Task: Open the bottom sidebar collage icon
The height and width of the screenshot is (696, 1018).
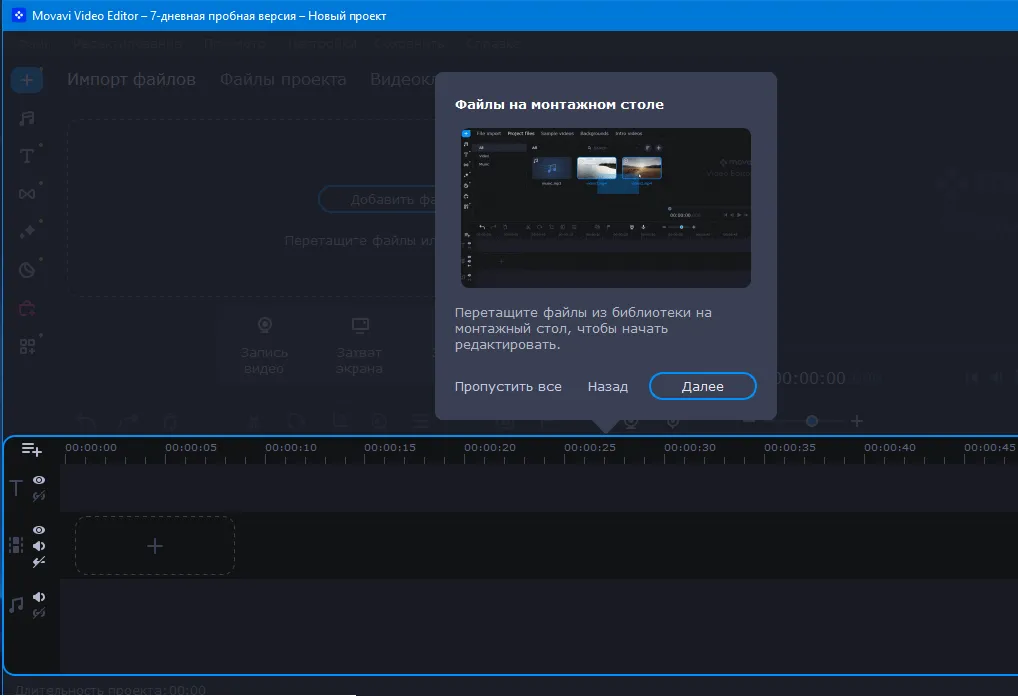Action: pyautogui.click(x=27, y=346)
